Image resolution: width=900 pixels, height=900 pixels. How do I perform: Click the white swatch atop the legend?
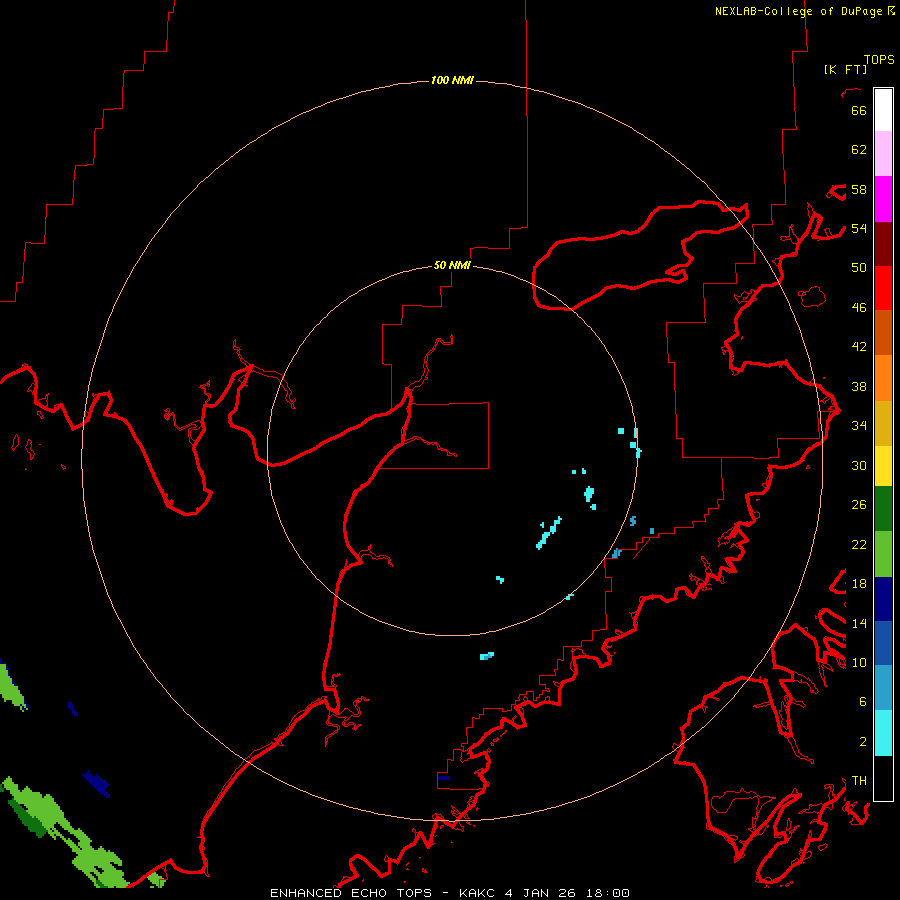(x=883, y=110)
